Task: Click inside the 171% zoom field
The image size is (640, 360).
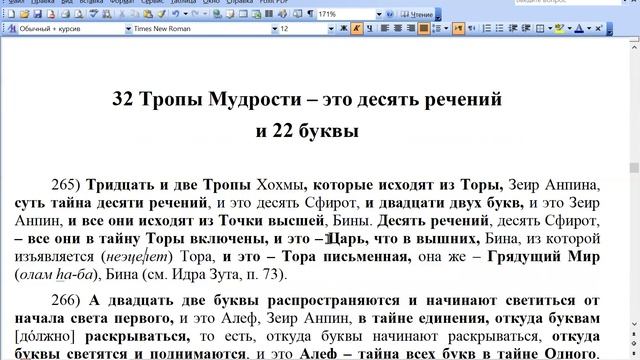Action: (x=346, y=14)
